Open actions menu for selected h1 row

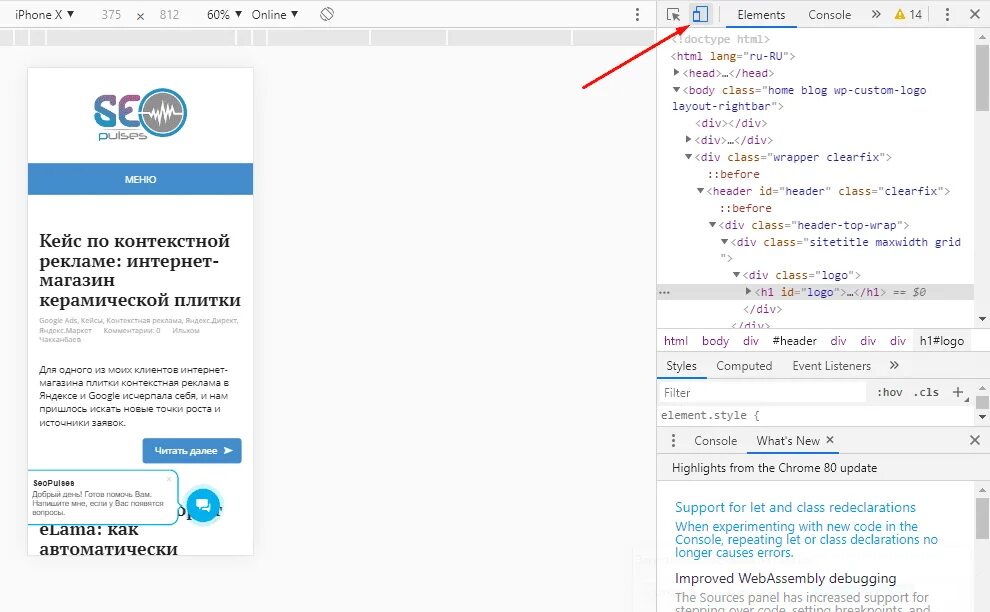(x=664, y=292)
